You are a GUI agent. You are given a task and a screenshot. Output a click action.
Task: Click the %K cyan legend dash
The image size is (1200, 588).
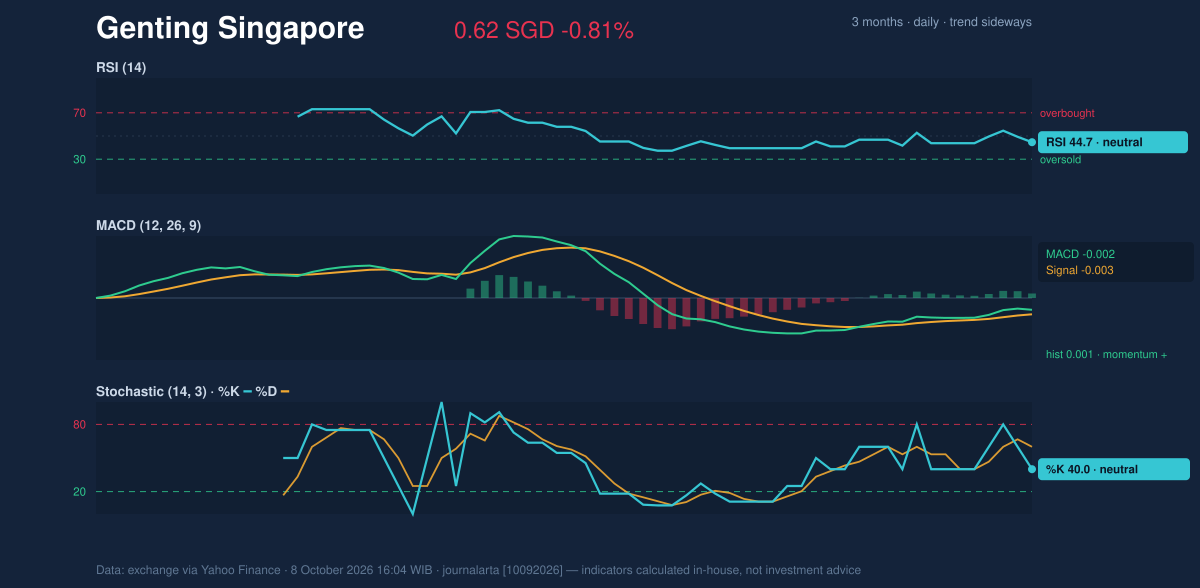coord(247,391)
